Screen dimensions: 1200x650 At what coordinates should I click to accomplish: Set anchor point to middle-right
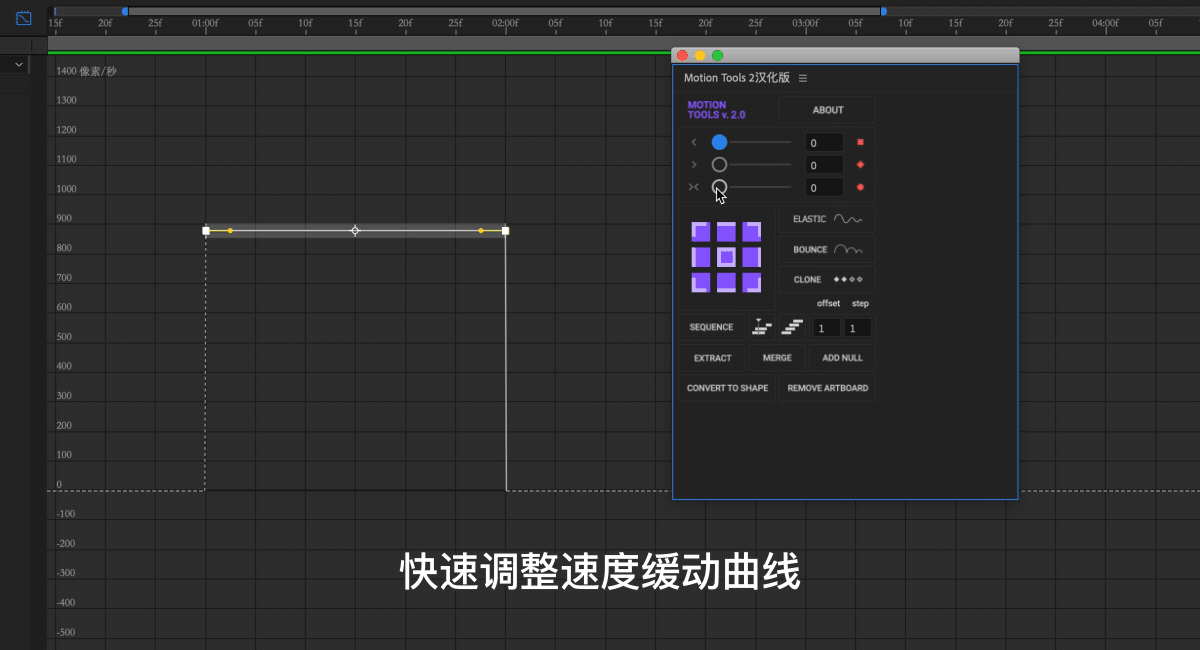pyautogui.click(x=752, y=257)
